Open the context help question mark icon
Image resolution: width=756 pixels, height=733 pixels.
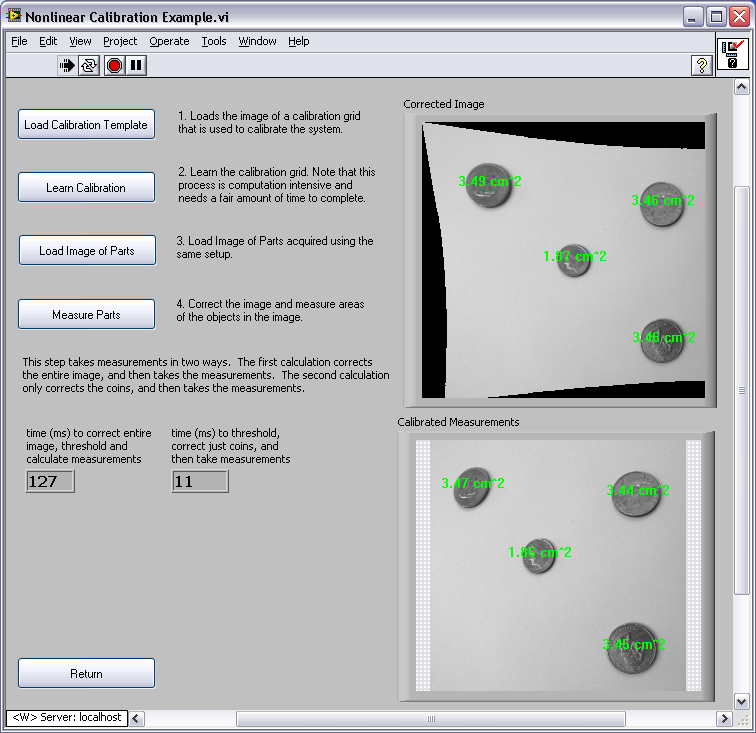coord(701,65)
